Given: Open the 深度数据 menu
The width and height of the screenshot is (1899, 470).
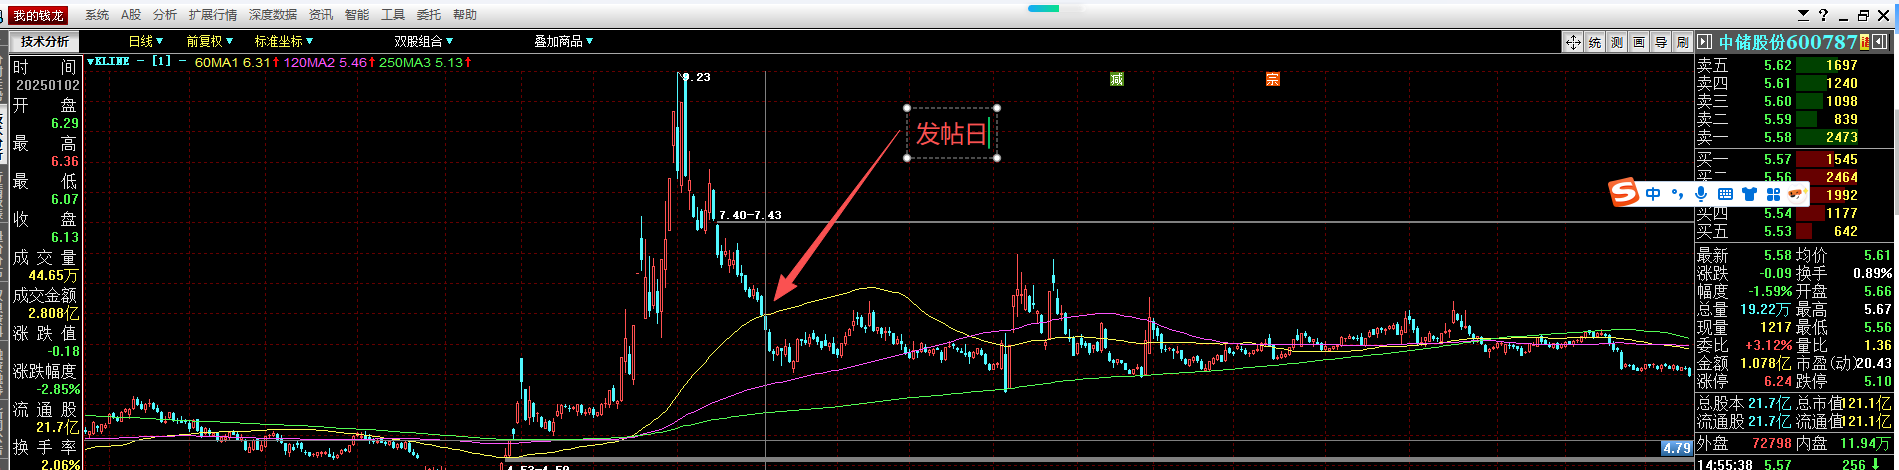Looking at the screenshot, I should tap(273, 15).
